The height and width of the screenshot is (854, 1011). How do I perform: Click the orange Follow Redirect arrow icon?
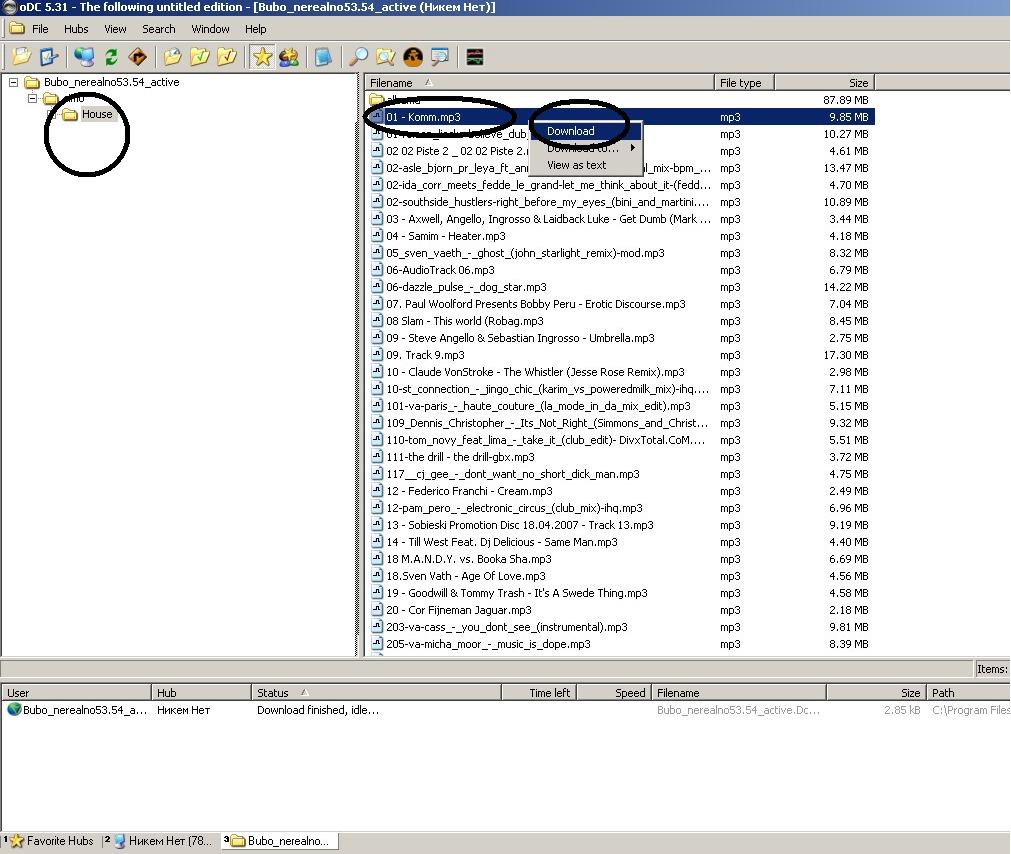[138, 57]
